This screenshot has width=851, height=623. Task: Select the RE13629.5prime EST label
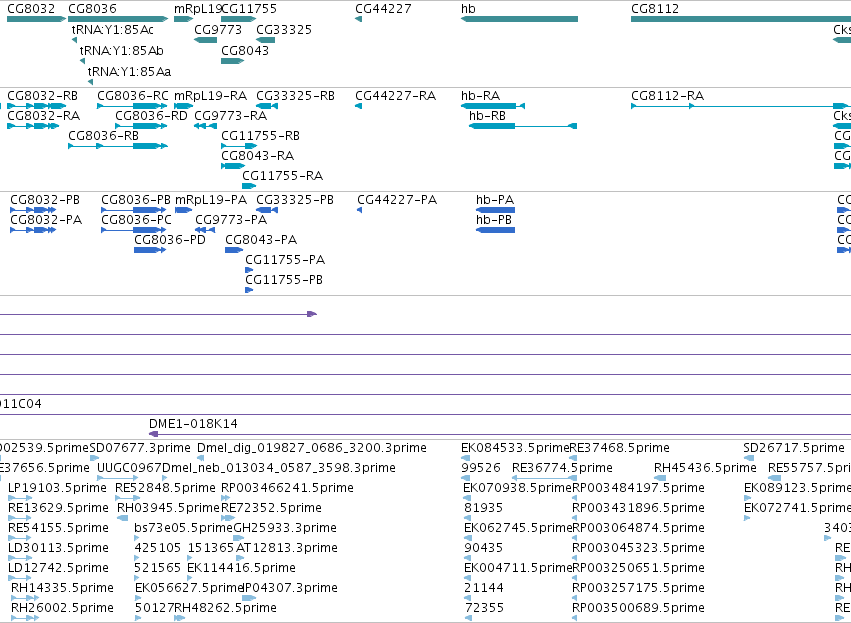point(59,508)
